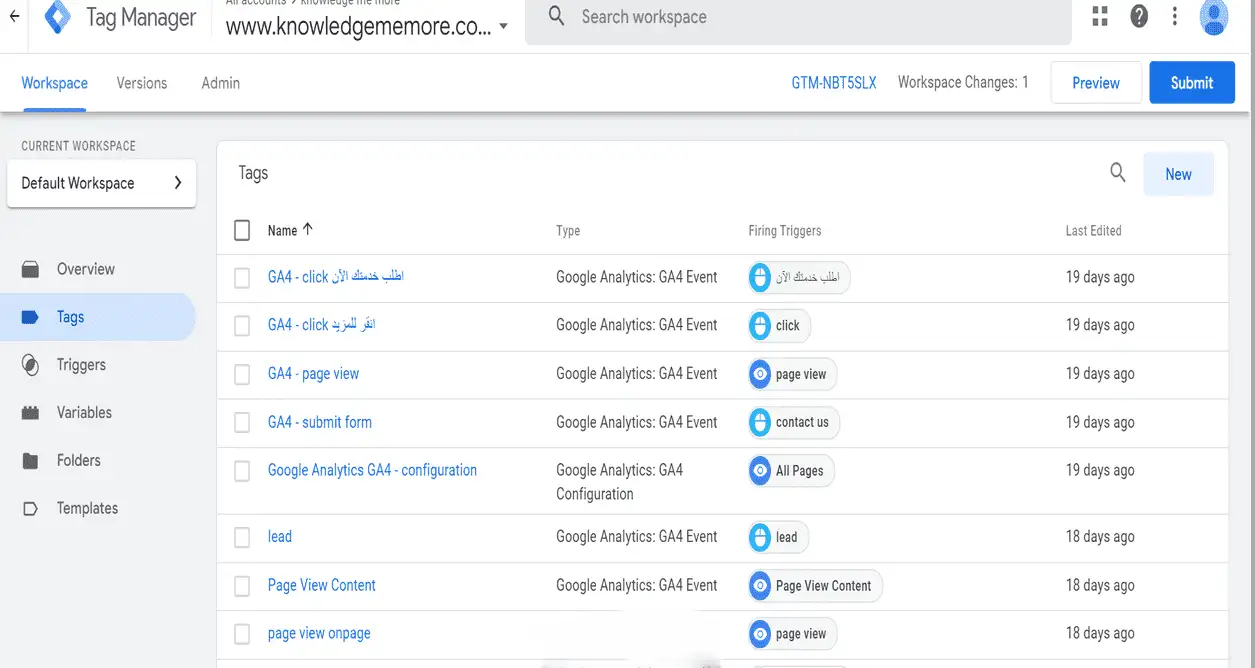Image resolution: width=1255 pixels, height=668 pixels.
Task: Click trigger icon of اطلب خدمتك الأن chip
Action: 760,277
